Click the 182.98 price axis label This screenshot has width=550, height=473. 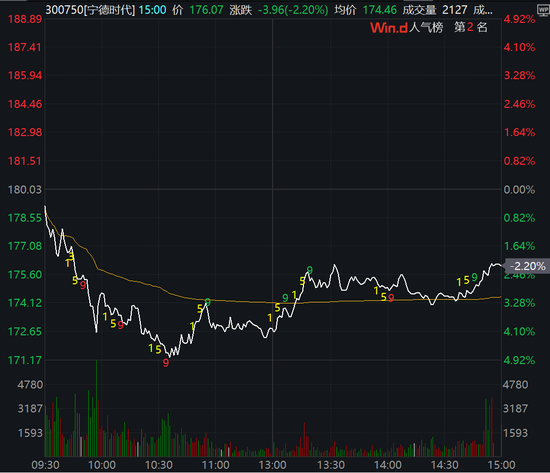click(x=25, y=132)
